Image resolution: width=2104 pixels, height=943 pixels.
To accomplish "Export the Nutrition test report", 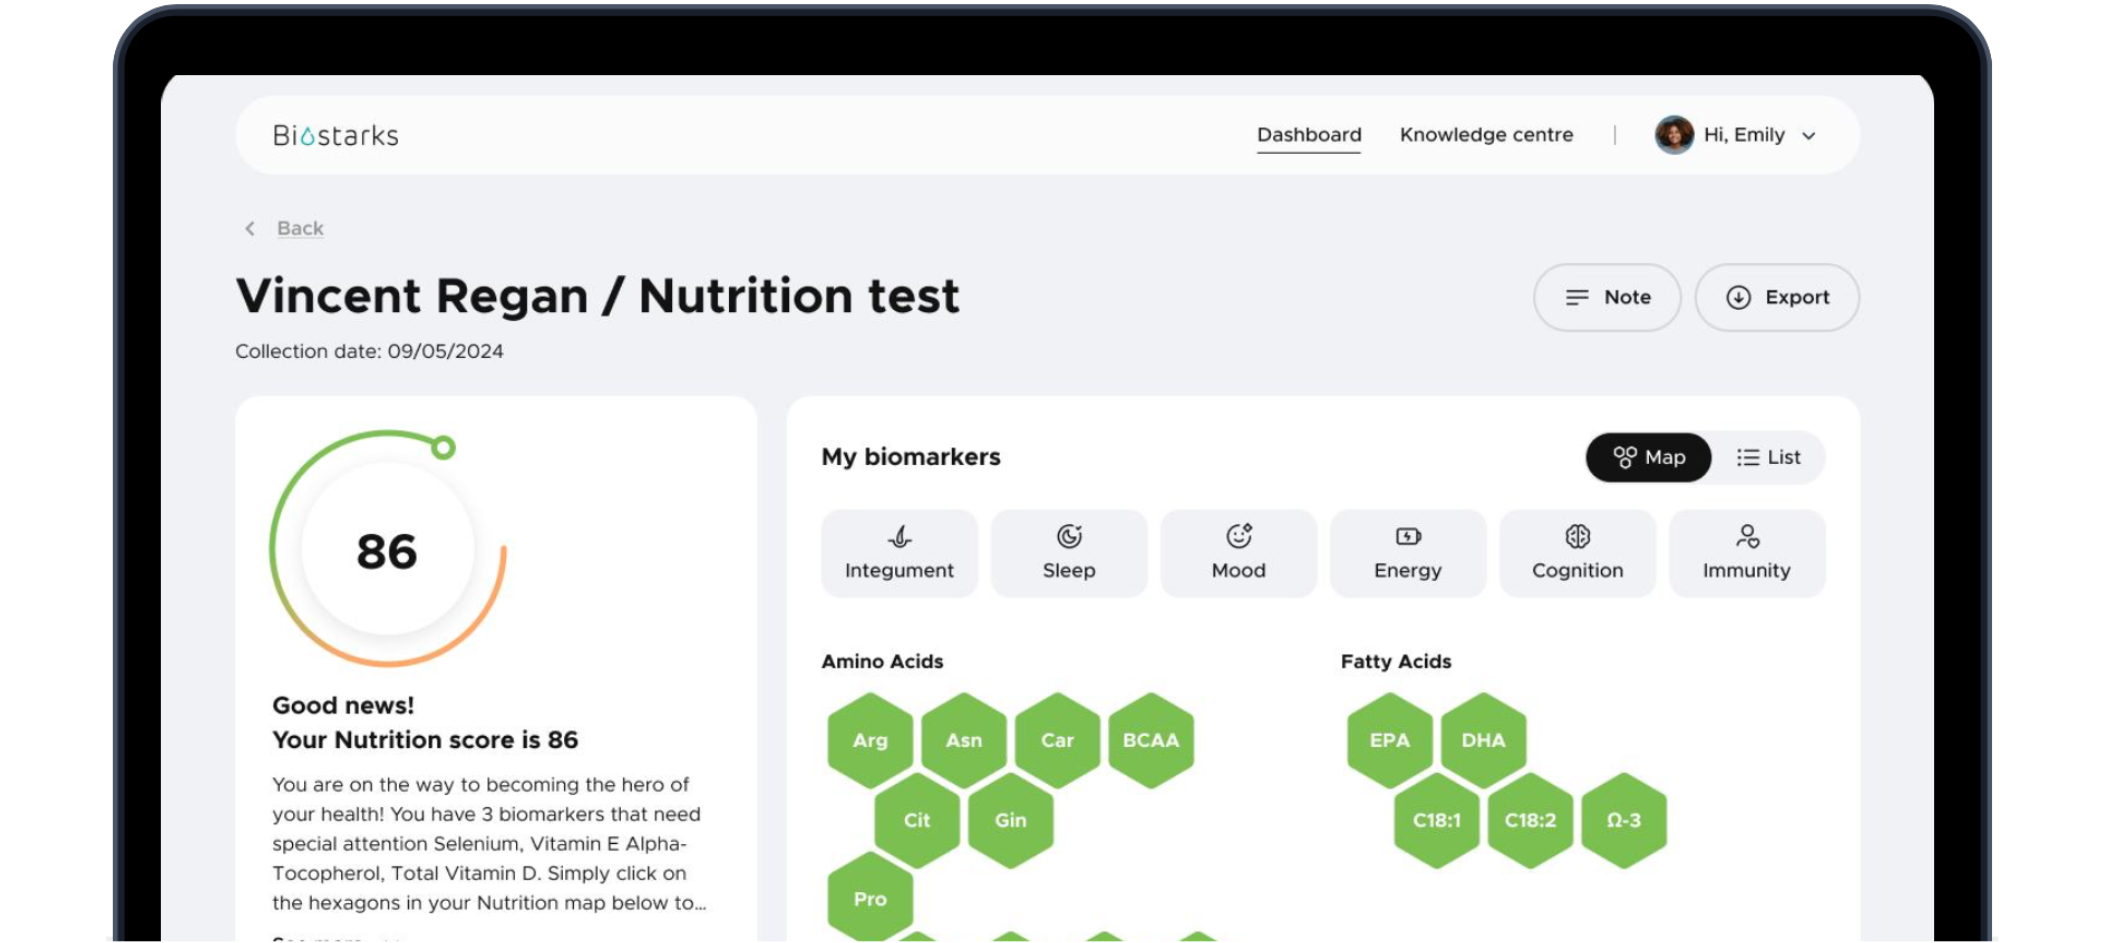I will coord(1777,297).
